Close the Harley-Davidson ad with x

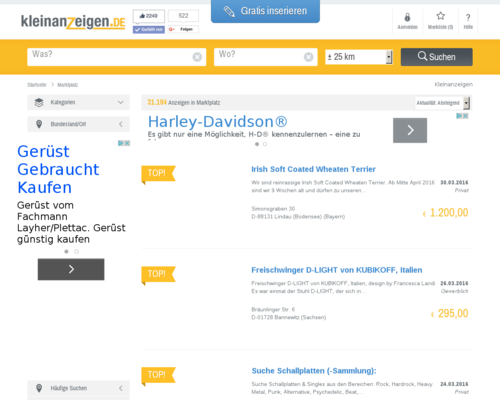[x=465, y=116]
